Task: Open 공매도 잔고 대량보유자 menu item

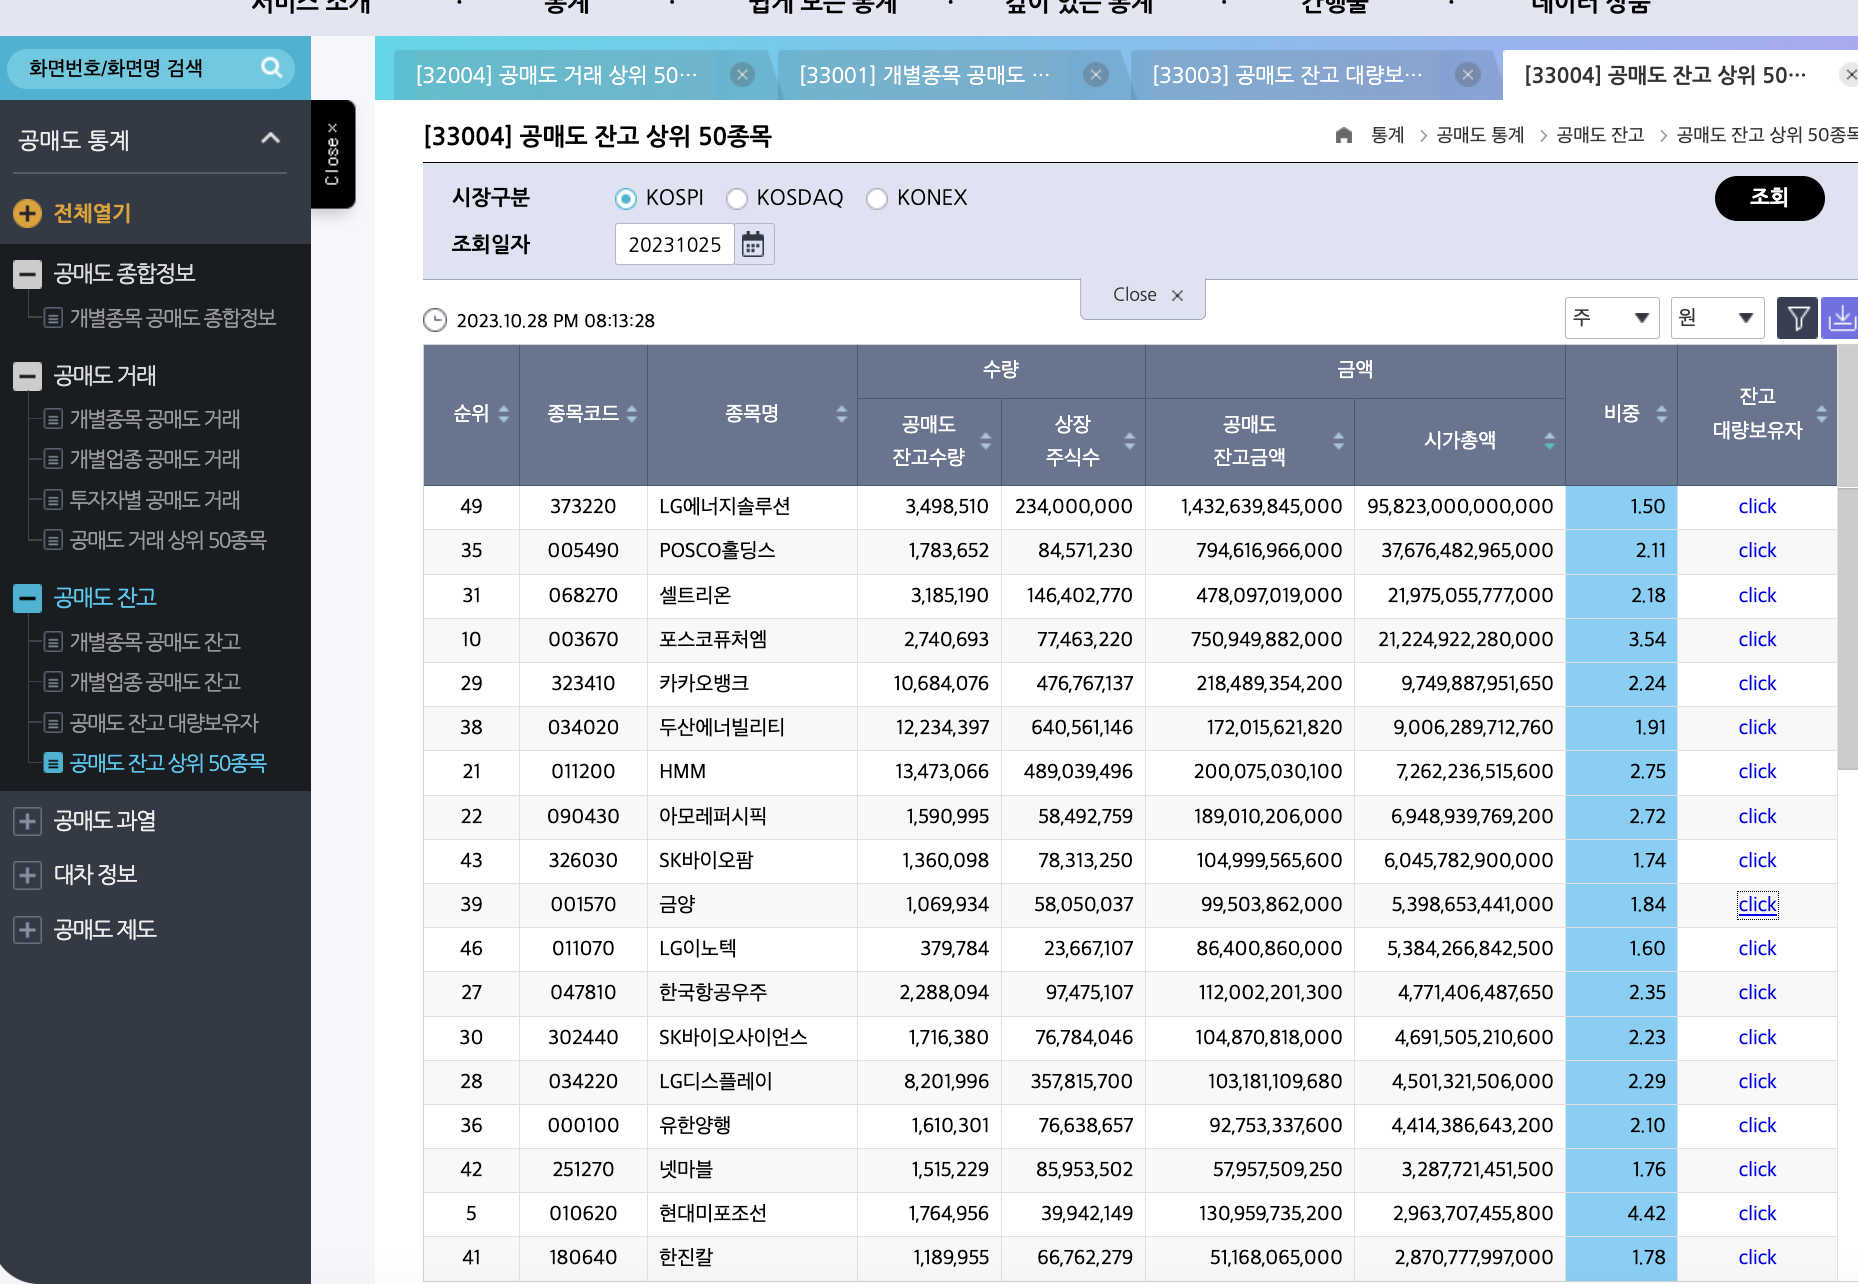Action: tap(164, 723)
